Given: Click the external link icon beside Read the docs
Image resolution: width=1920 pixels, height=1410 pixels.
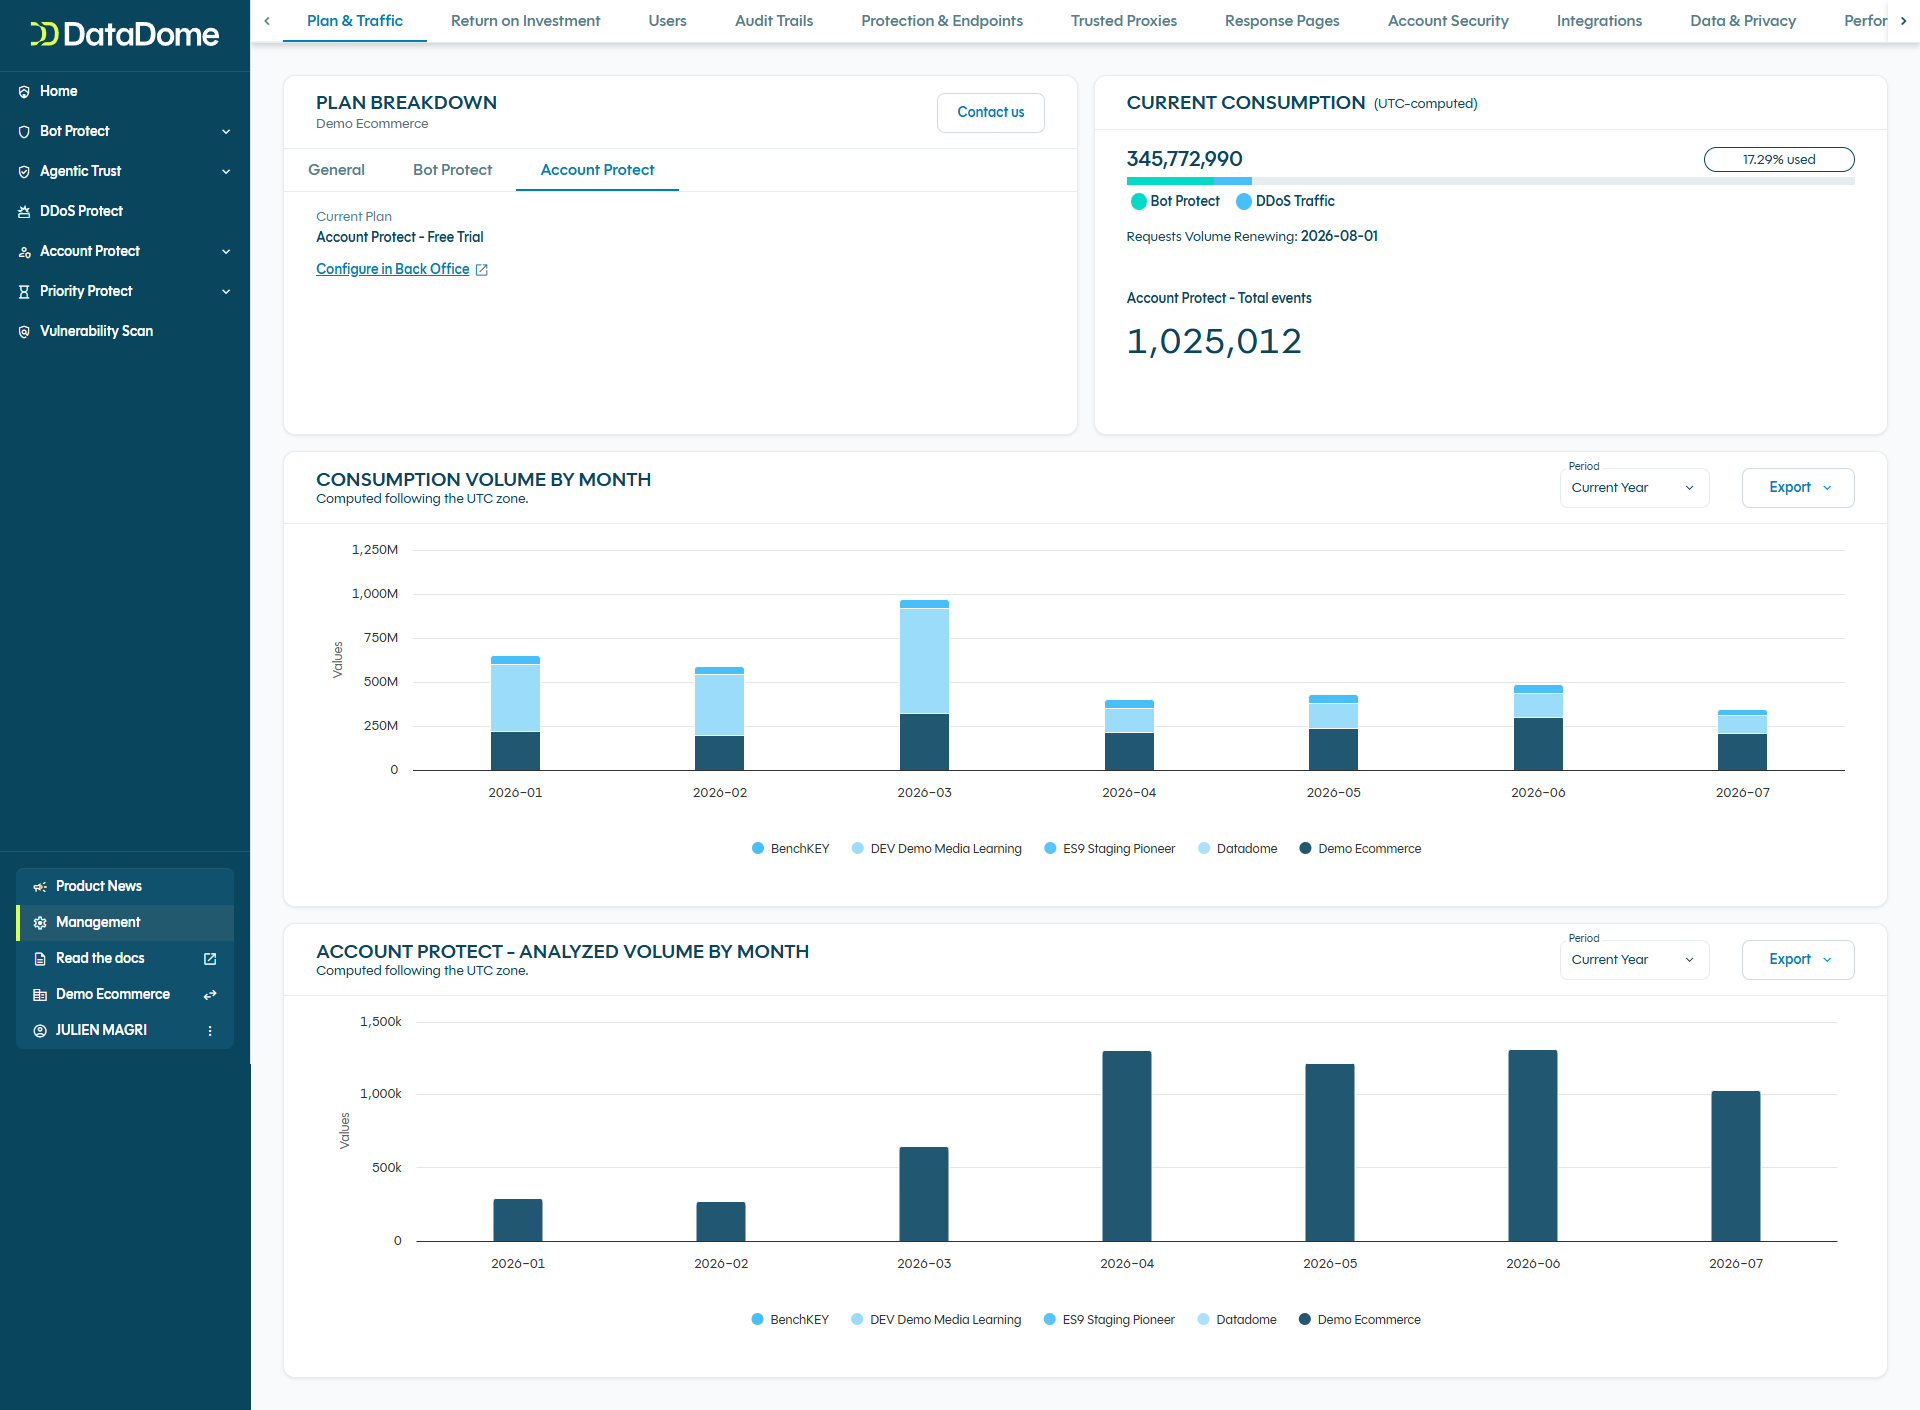Looking at the screenshot, I should tap(210, 958).
